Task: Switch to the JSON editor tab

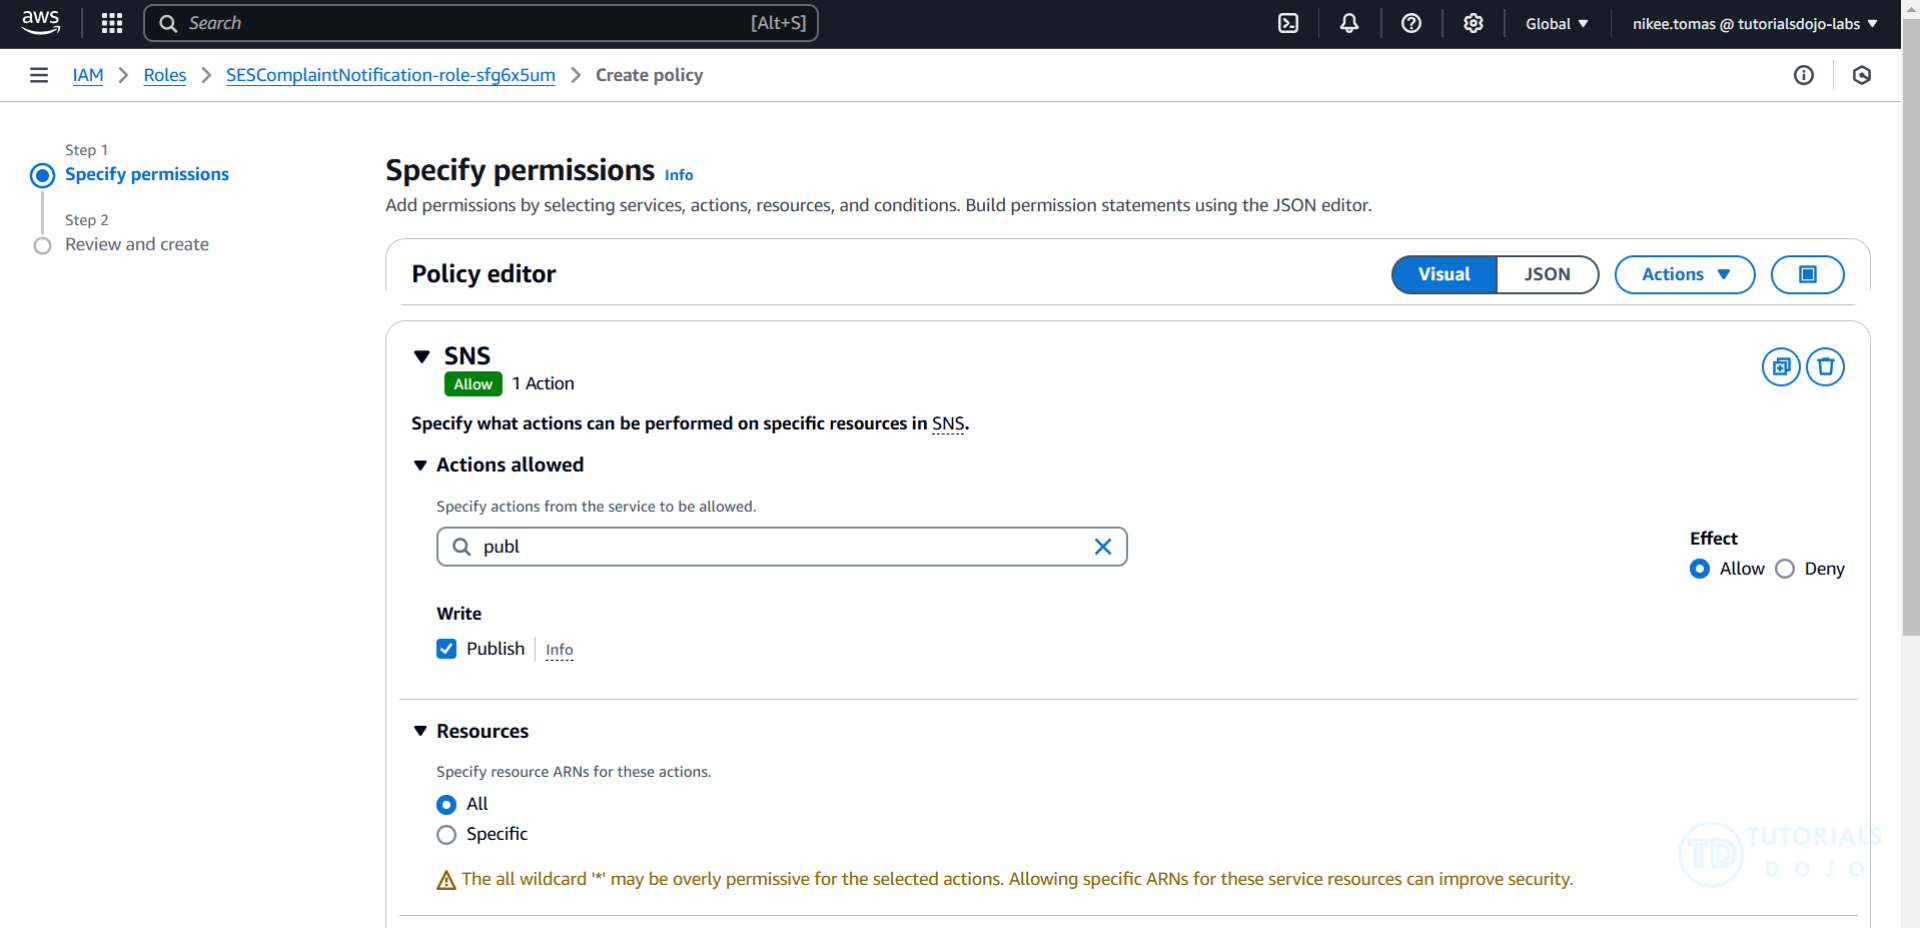Action: coord(1547,274)
